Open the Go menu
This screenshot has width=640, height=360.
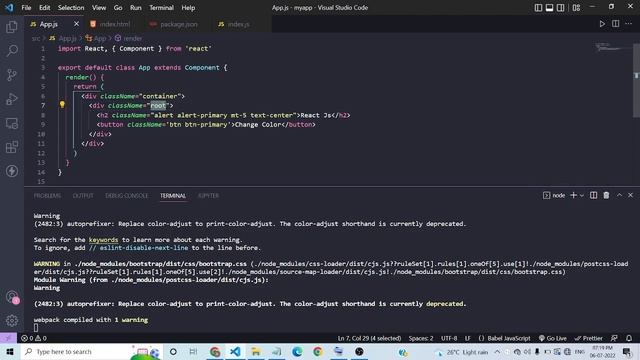tap(118, 7)
